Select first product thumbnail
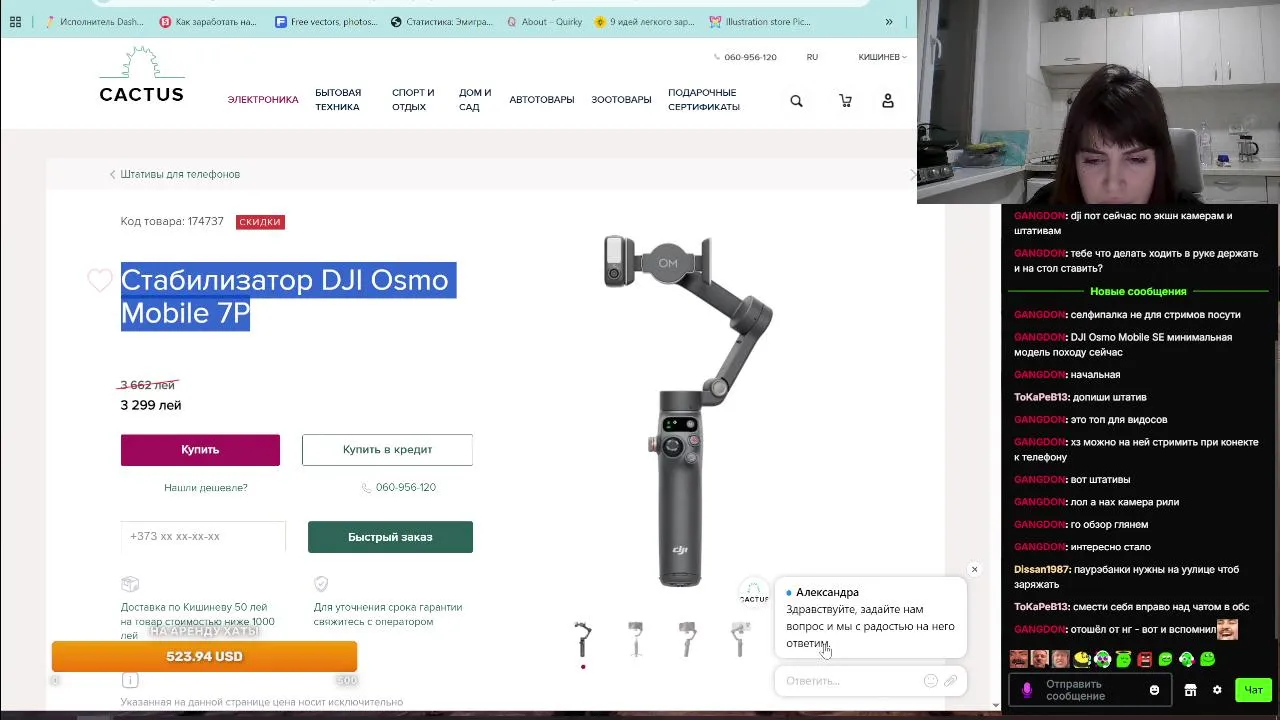Screen dimensions: 1280x720 pyautogui.click(x=583, y=639)
